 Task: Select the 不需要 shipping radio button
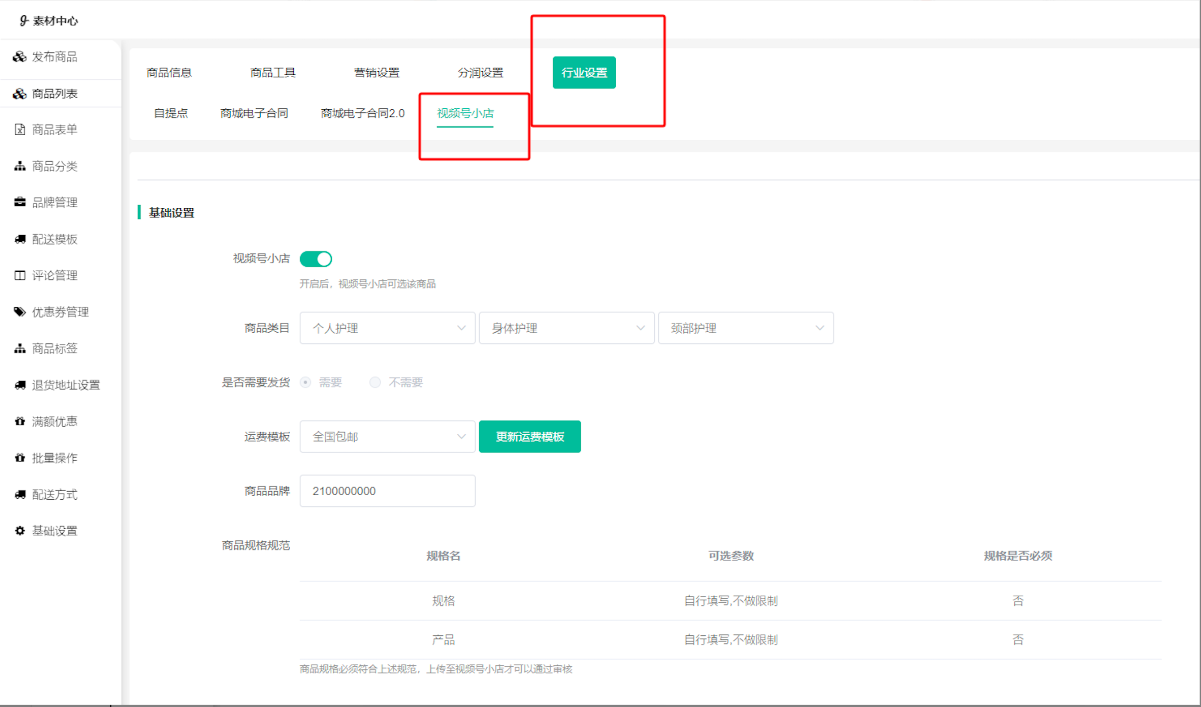[x=375, y=382]
